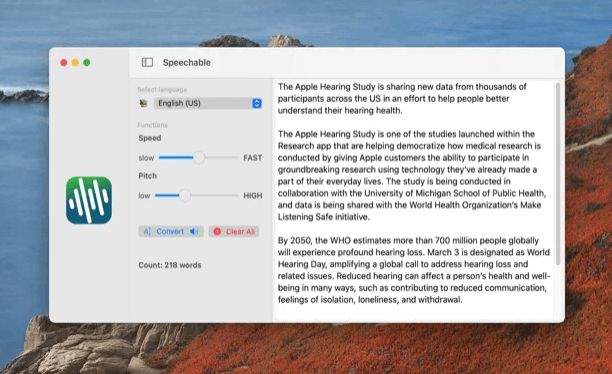Convert the text to speech
This screenshot has width=612, height=374.
[x=171, y=232]
